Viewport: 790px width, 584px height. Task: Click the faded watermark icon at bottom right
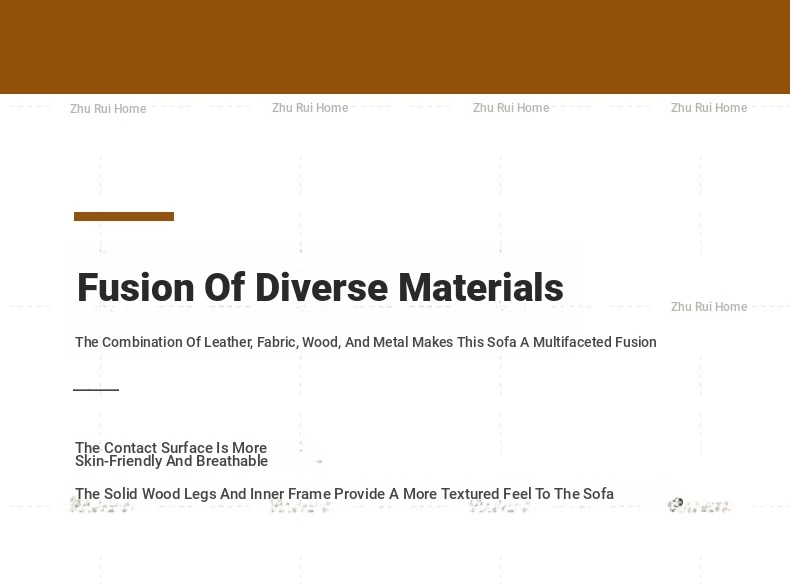pyautogui.click(x=699, y=506)
